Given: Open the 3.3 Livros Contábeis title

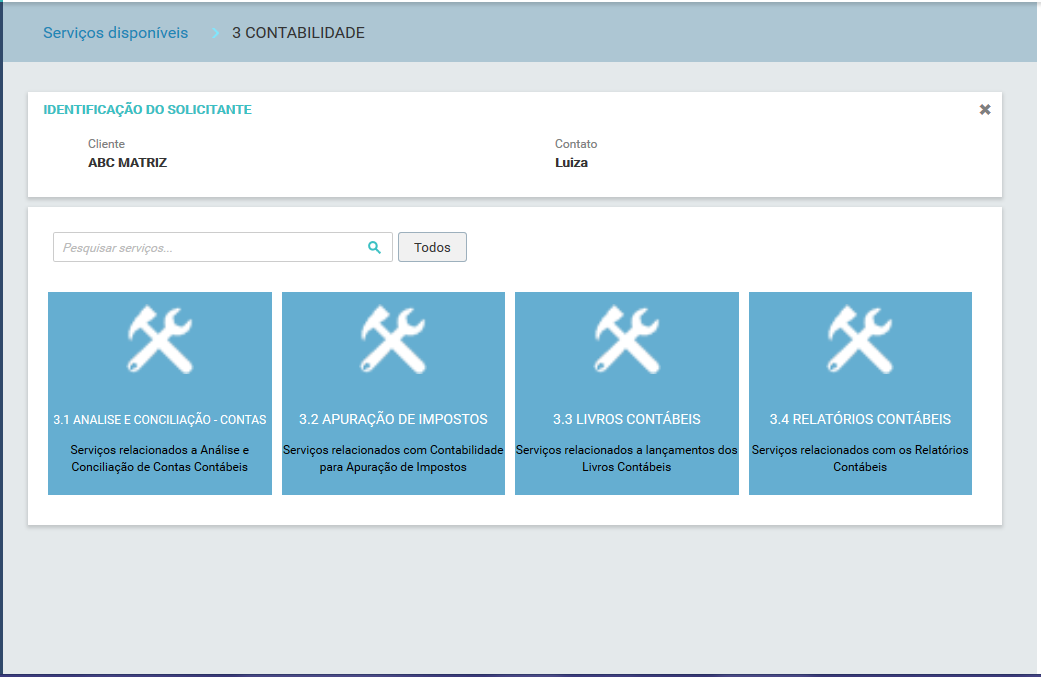Looking at the screenshot, I should point(627,419).
